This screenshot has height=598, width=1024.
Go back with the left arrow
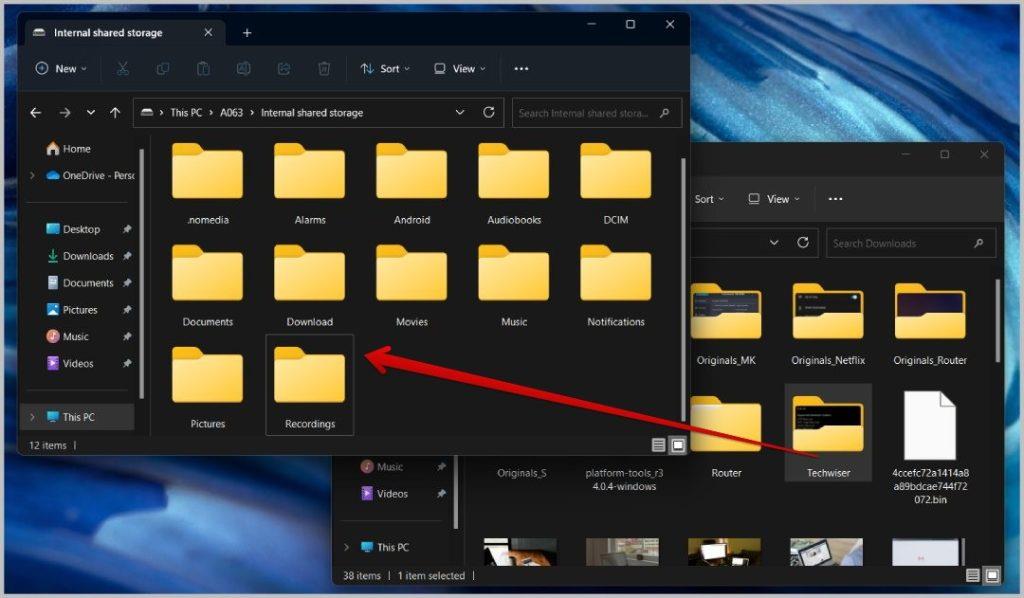[36, 113]
